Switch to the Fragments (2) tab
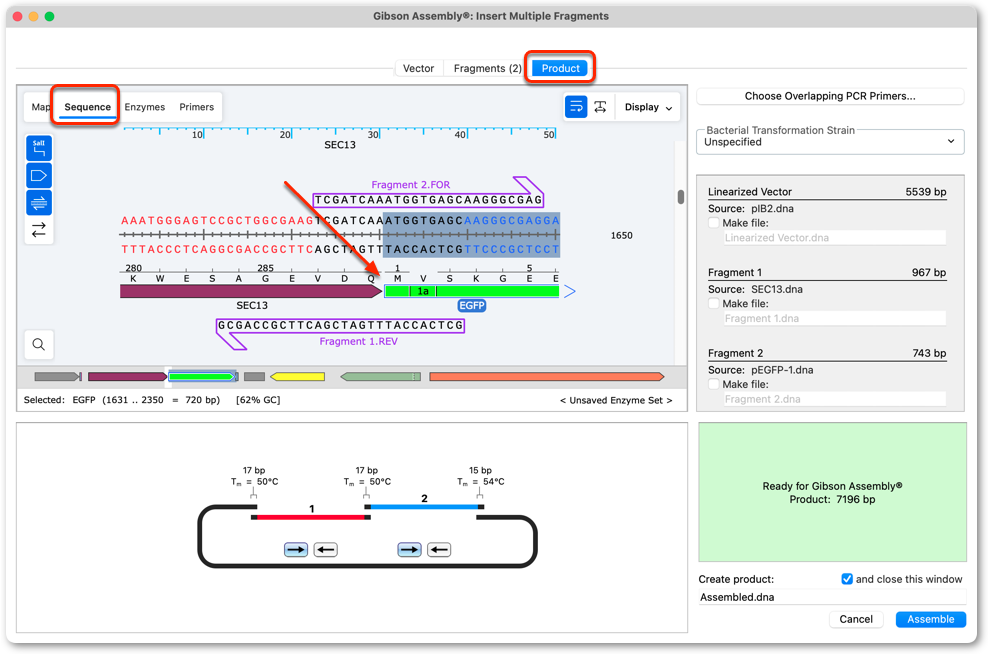 pos(487,68)
